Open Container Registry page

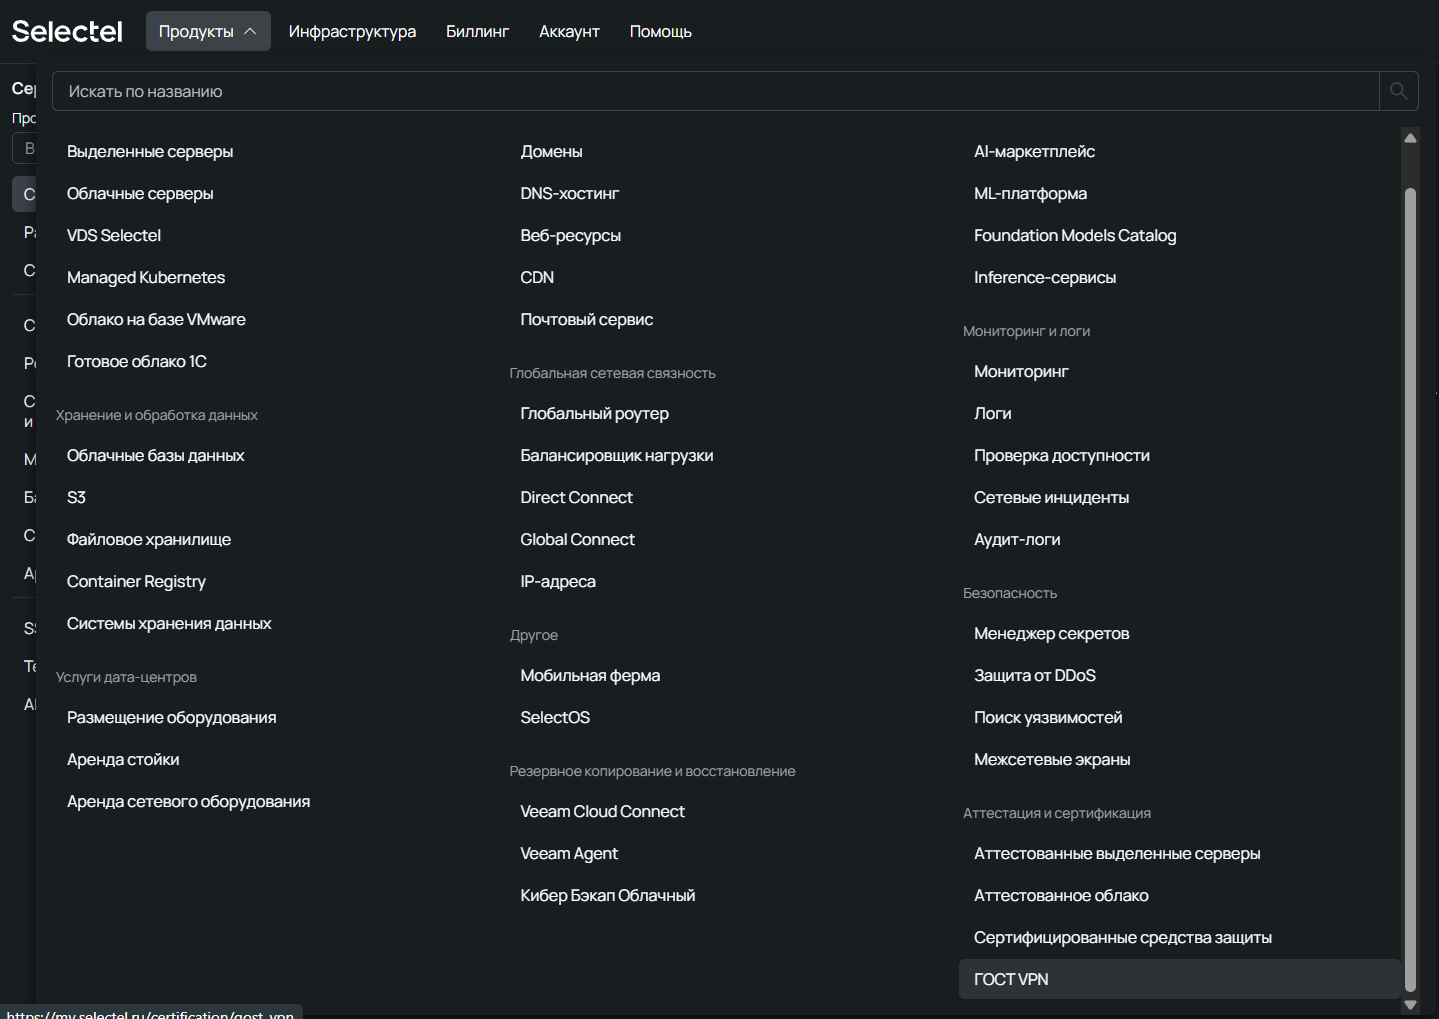(x=136, y=582)
